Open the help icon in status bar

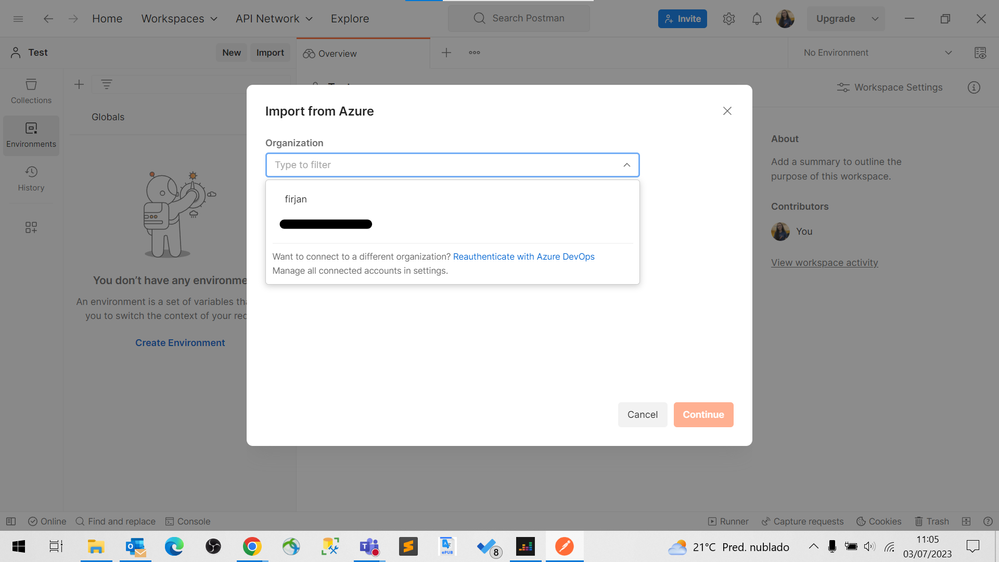(x=988, y=521)
